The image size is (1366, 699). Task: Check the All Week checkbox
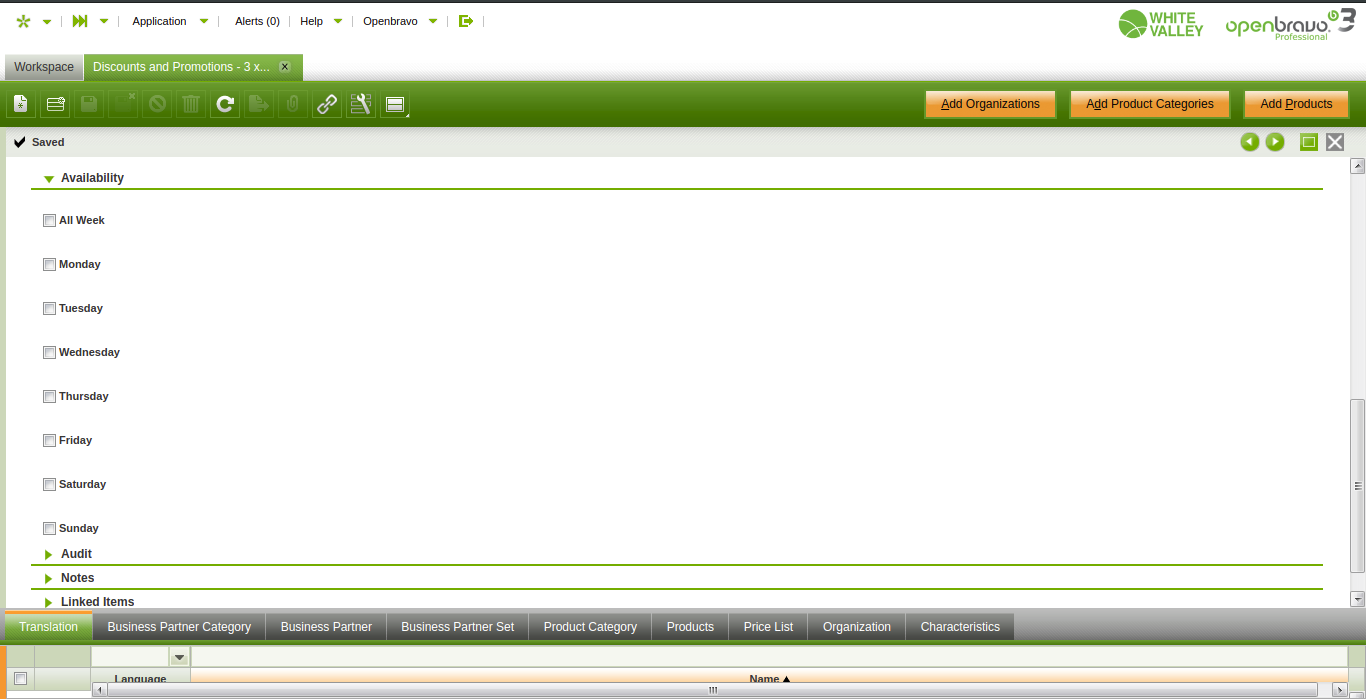click(x=49, y=221)
